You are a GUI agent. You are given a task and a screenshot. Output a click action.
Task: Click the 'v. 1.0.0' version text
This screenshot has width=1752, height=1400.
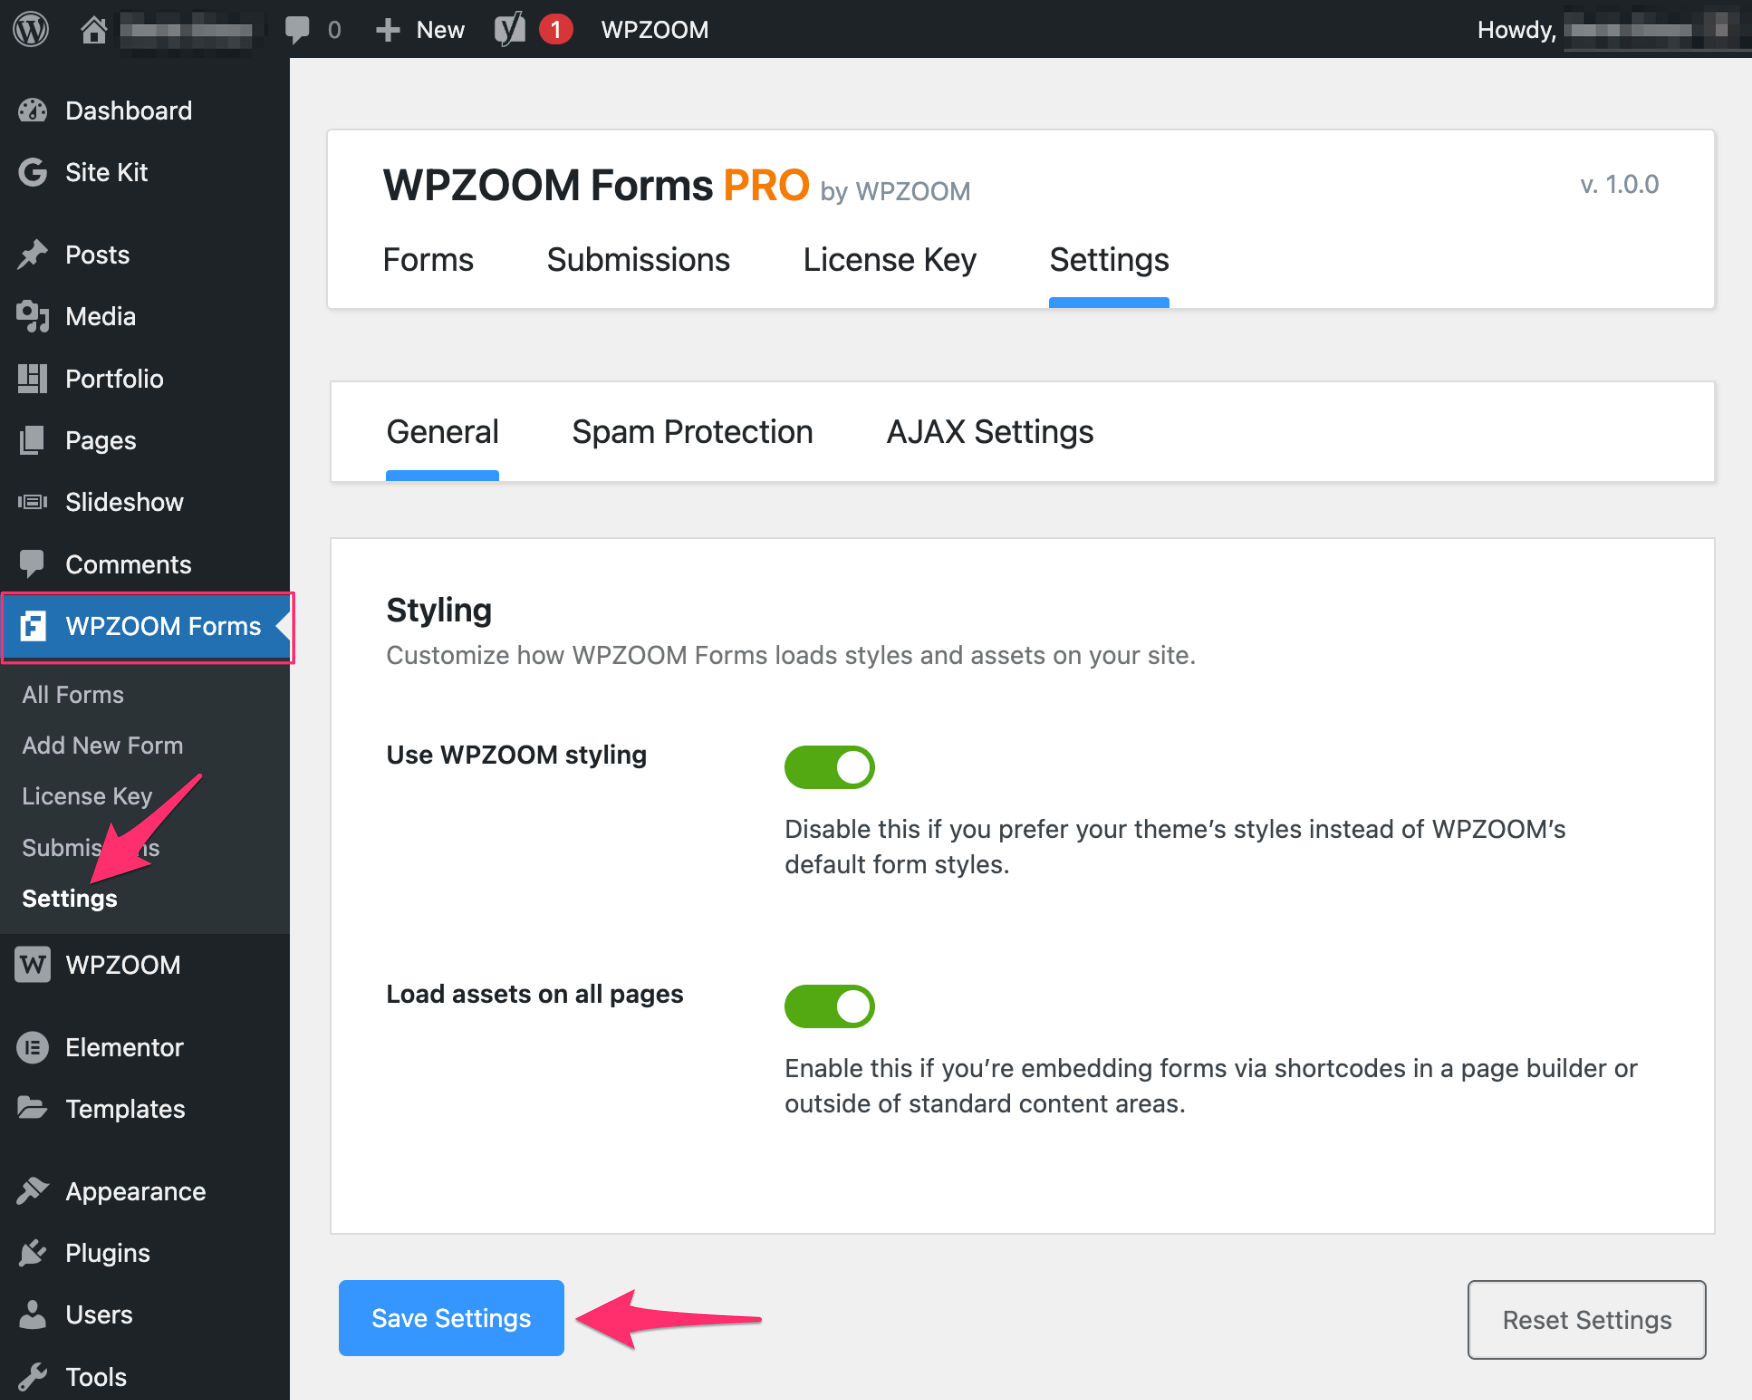pyautogui.click(x=1619, y=184)
